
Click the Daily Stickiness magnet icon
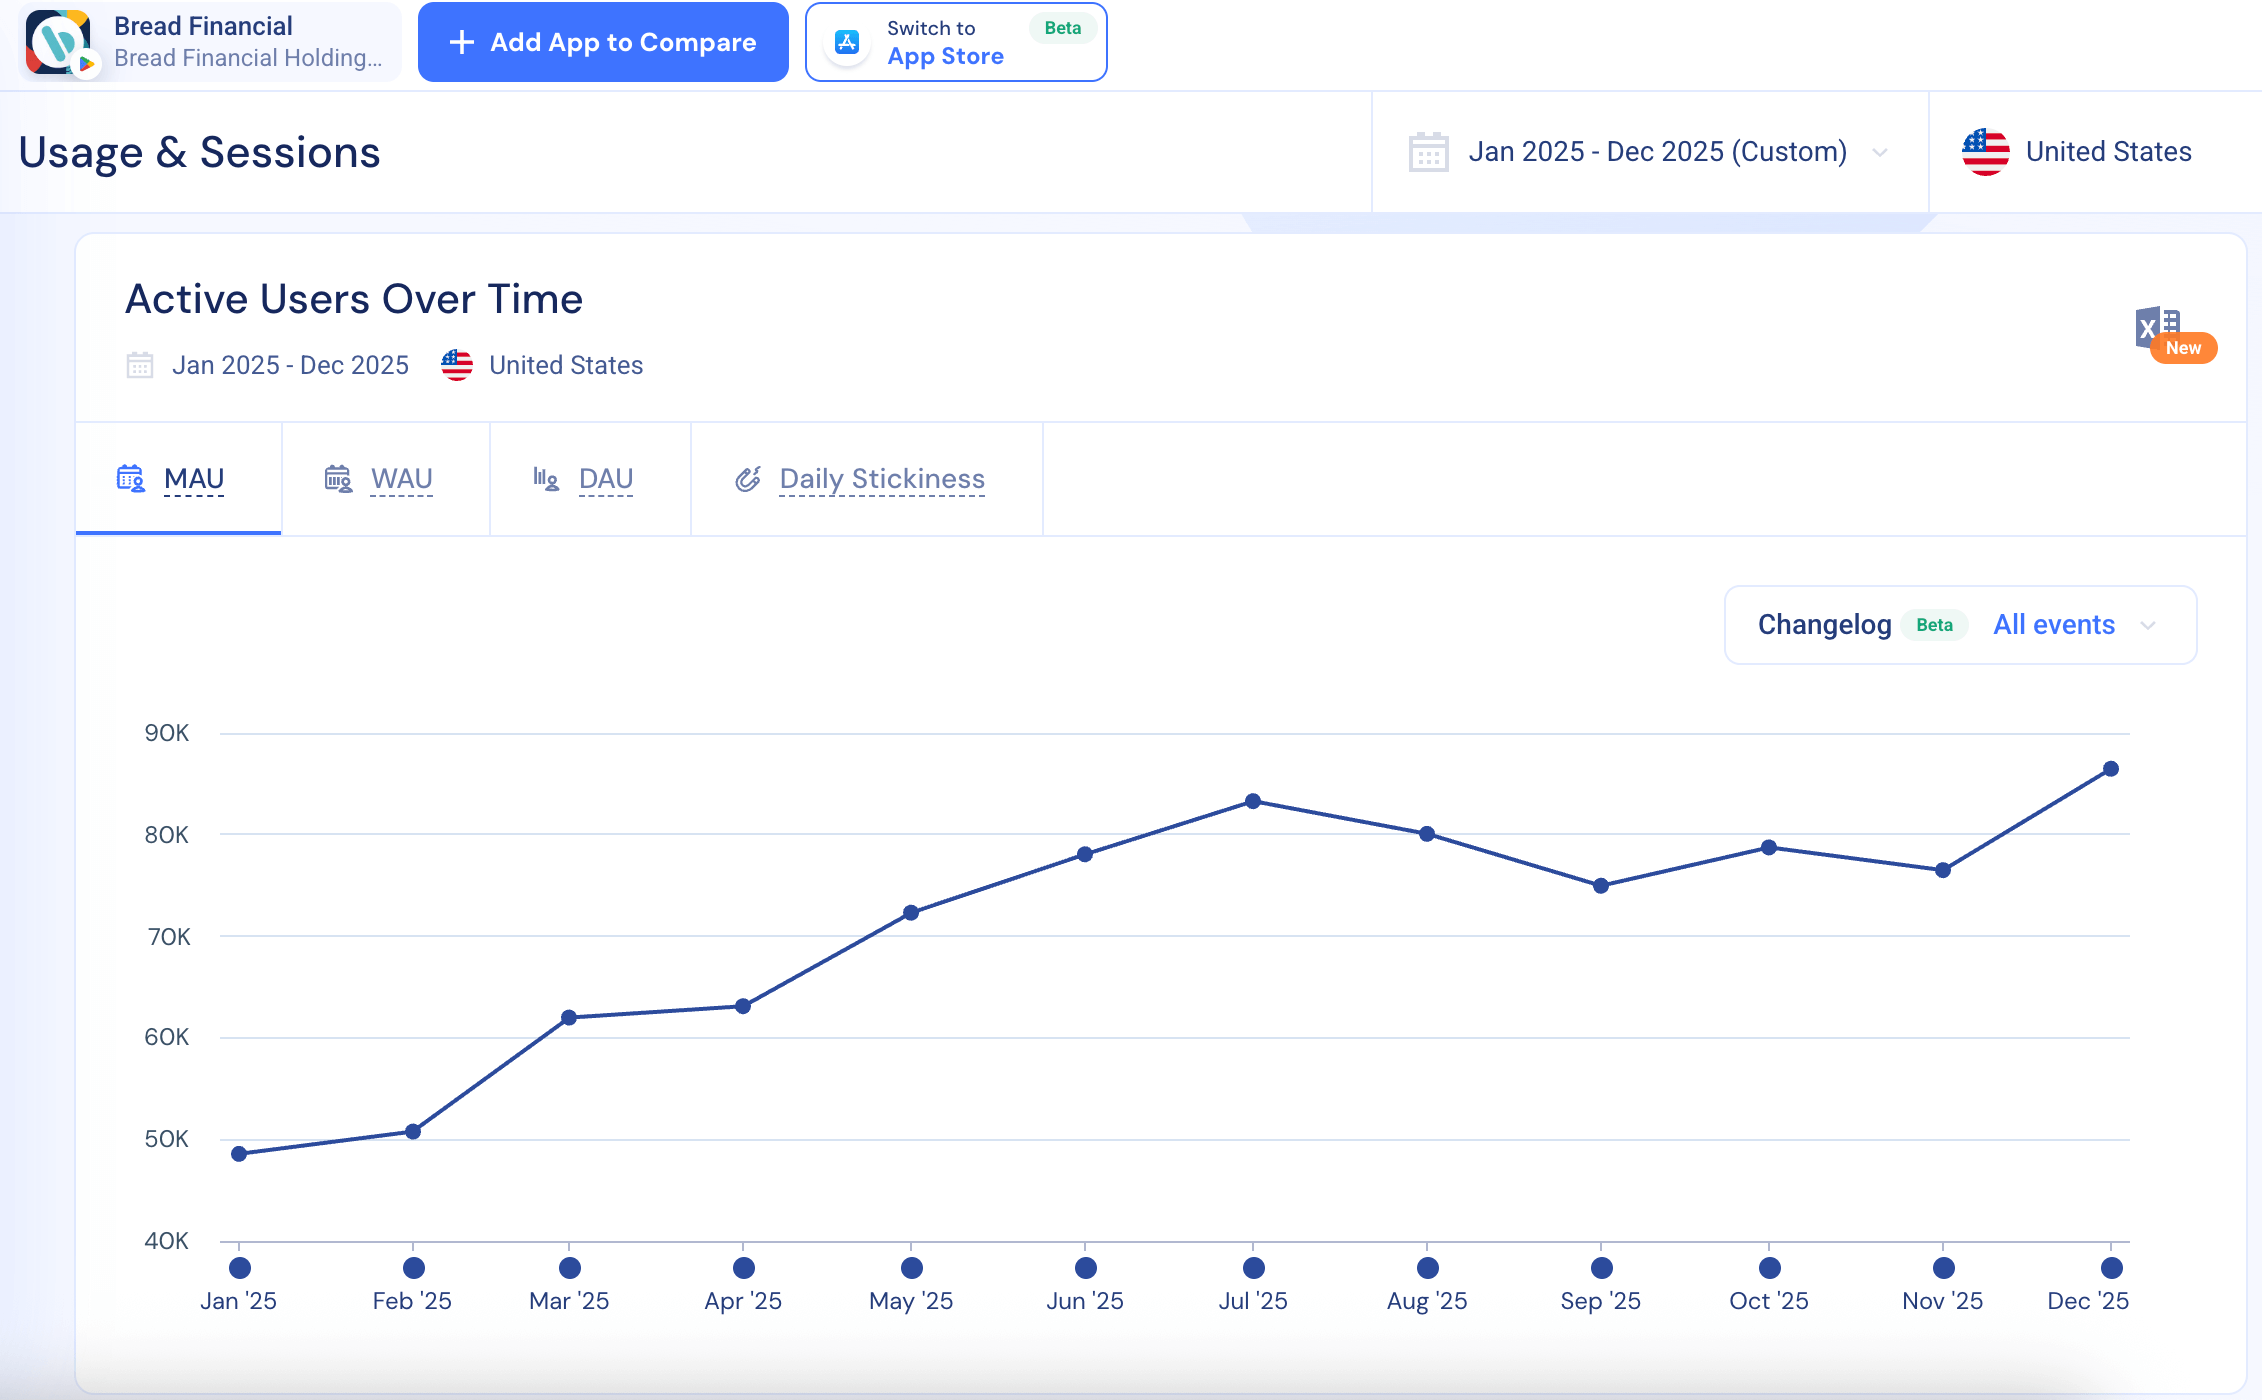coord(748,479)
